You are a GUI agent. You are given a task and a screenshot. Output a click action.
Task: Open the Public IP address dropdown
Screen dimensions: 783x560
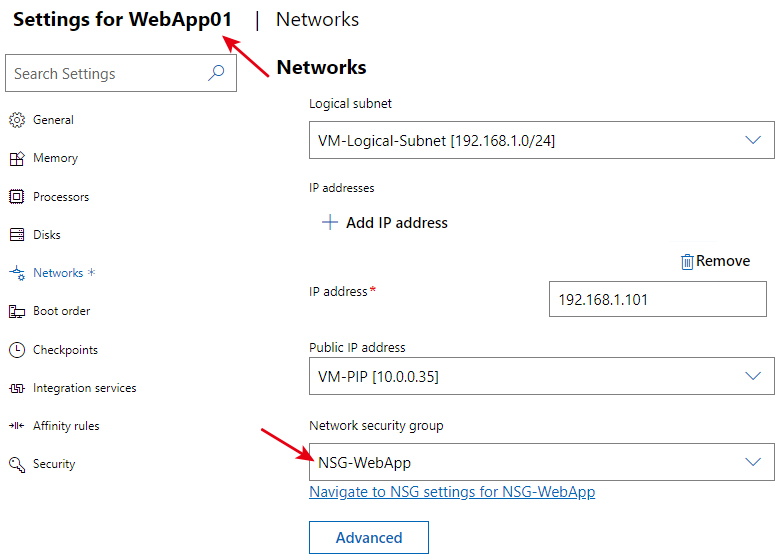point(541,376)
